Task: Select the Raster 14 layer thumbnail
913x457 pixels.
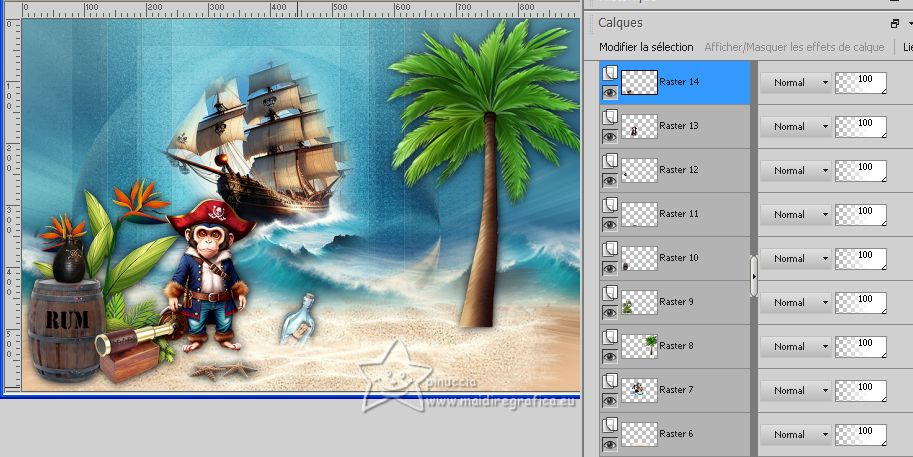Action: coord(639,82)
